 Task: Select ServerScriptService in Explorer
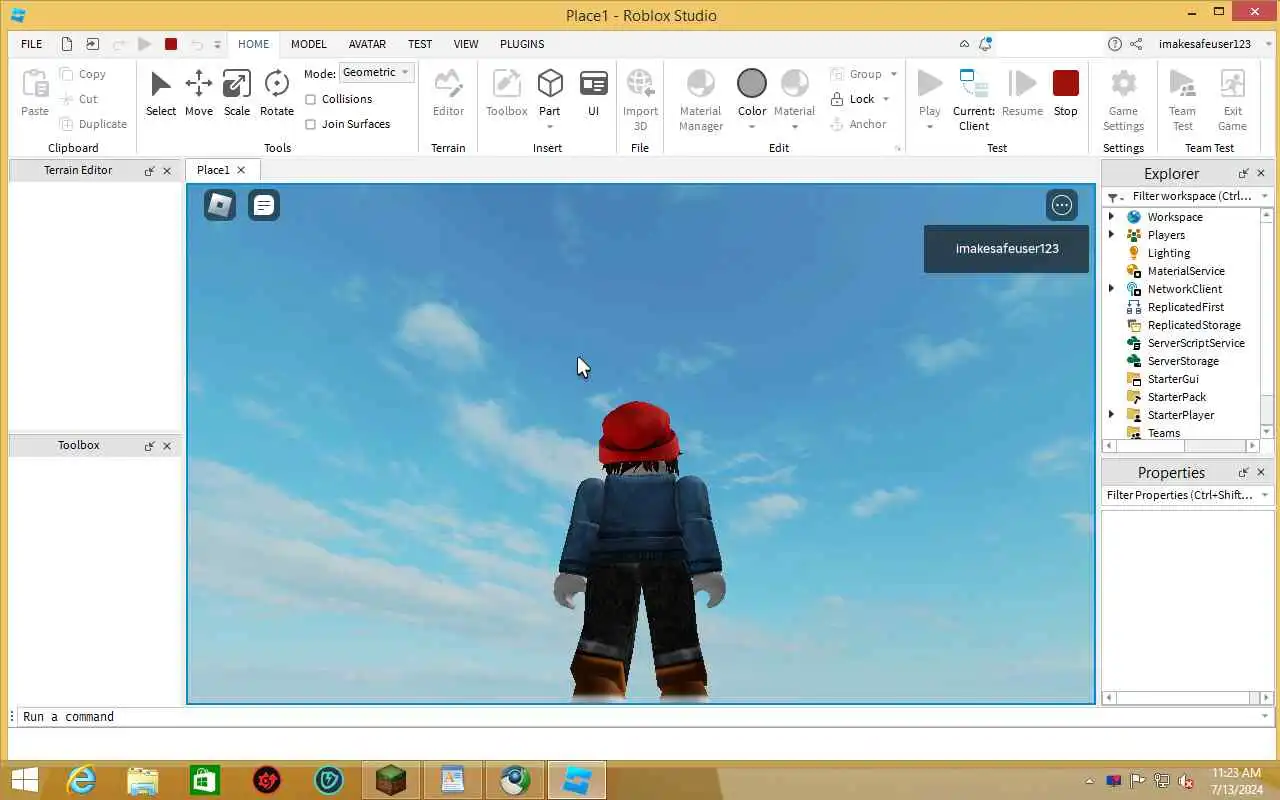(x=1196, y=343)
